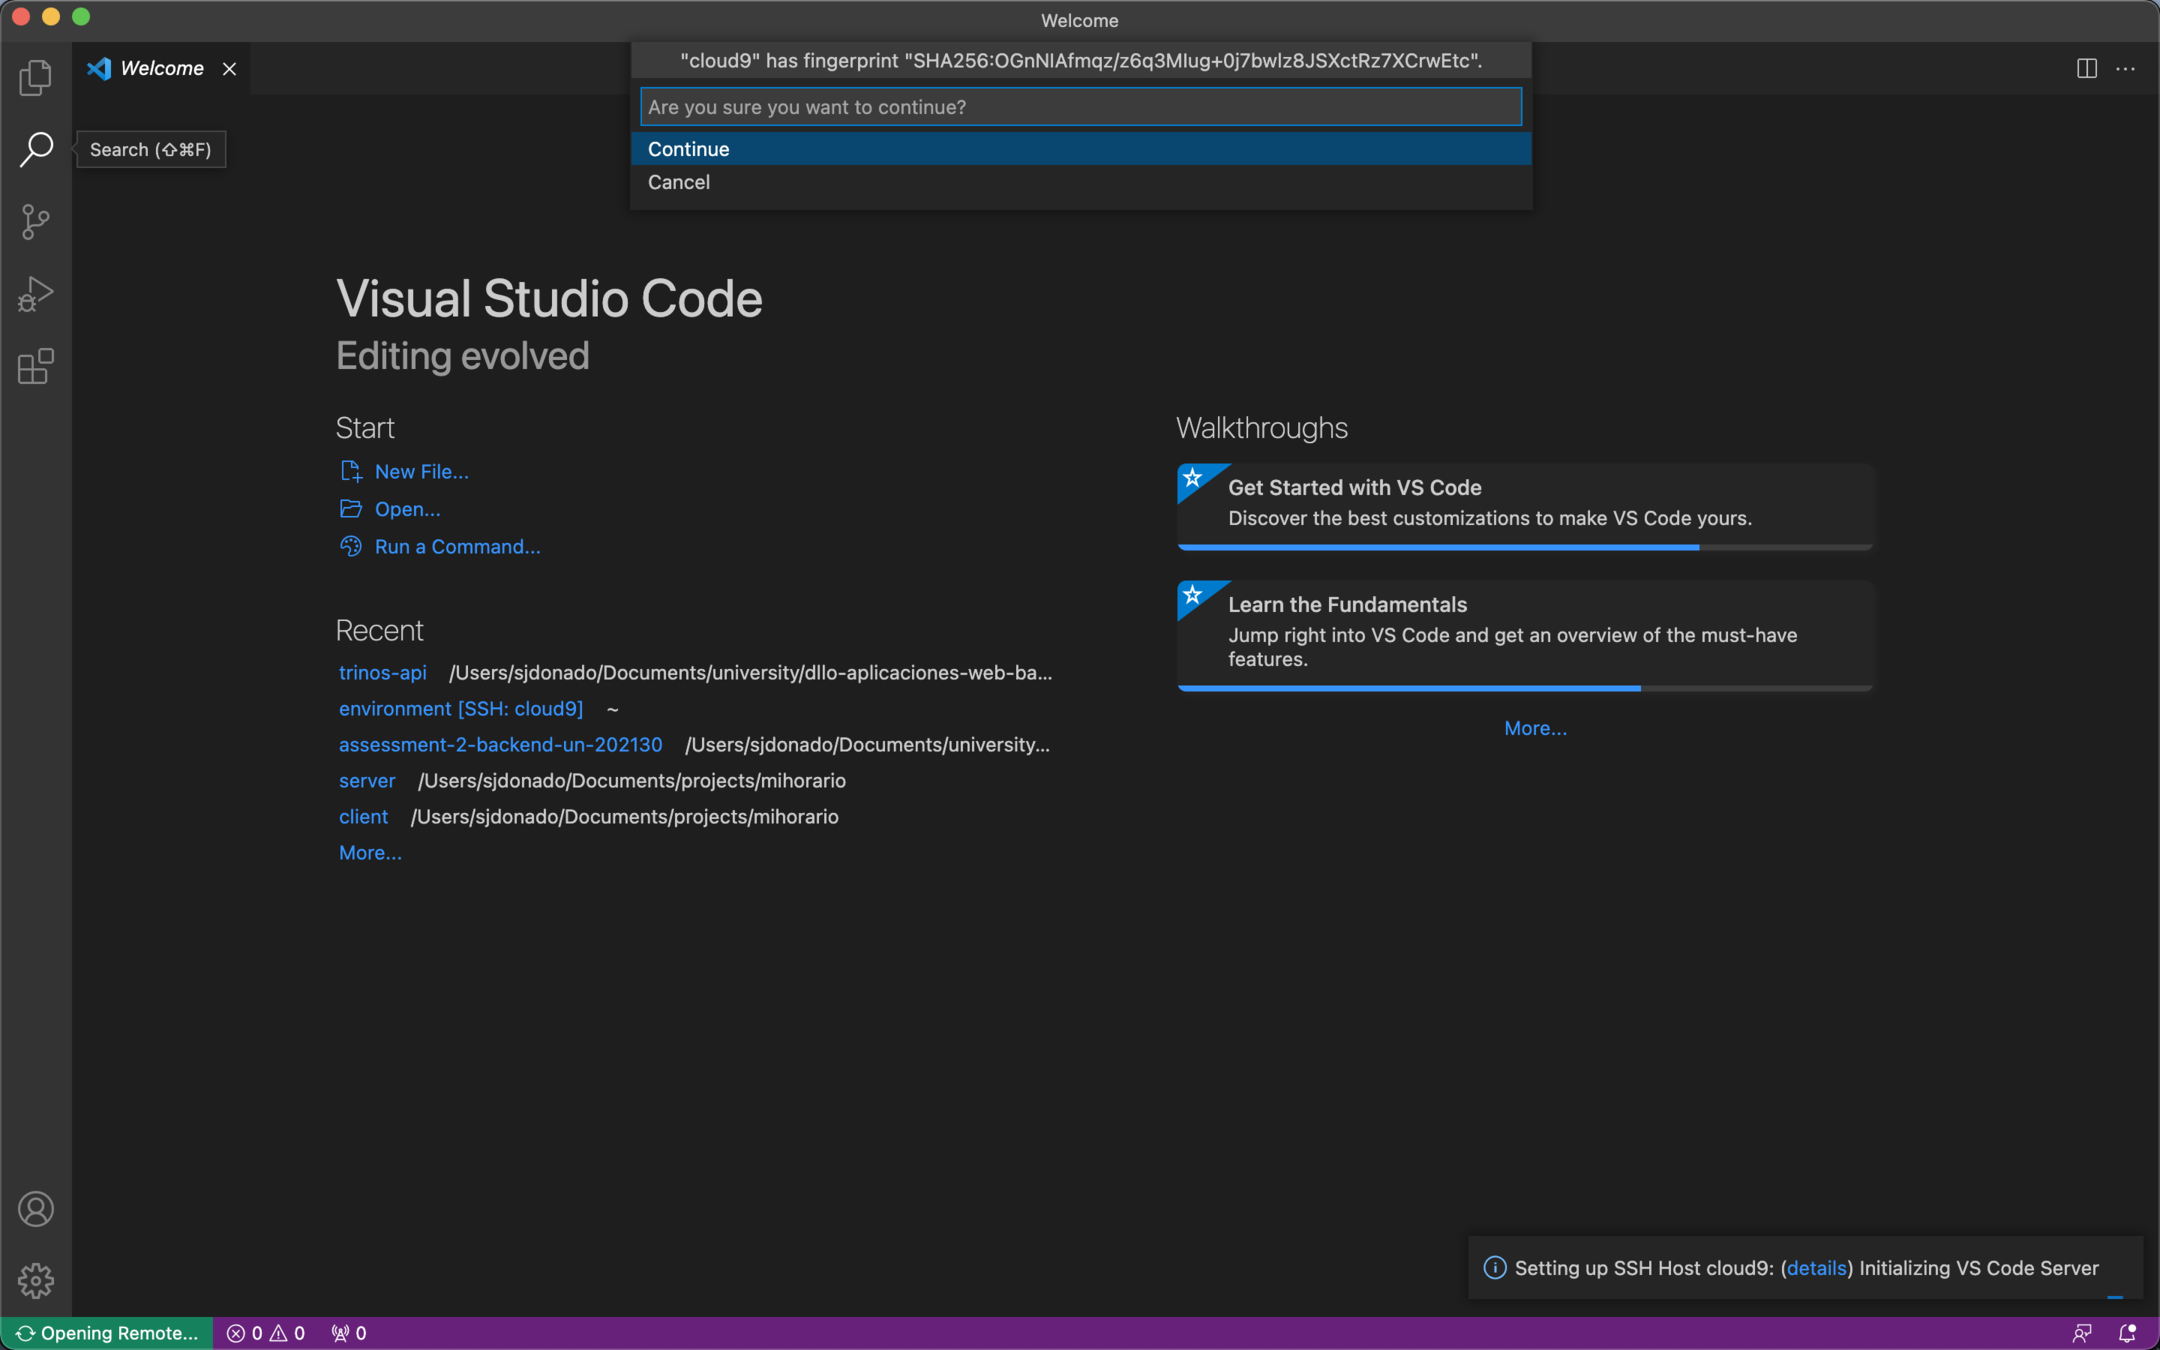Open the Extensions view
This screenshot has width=2160, height=1350.
[x=36, y=366]
